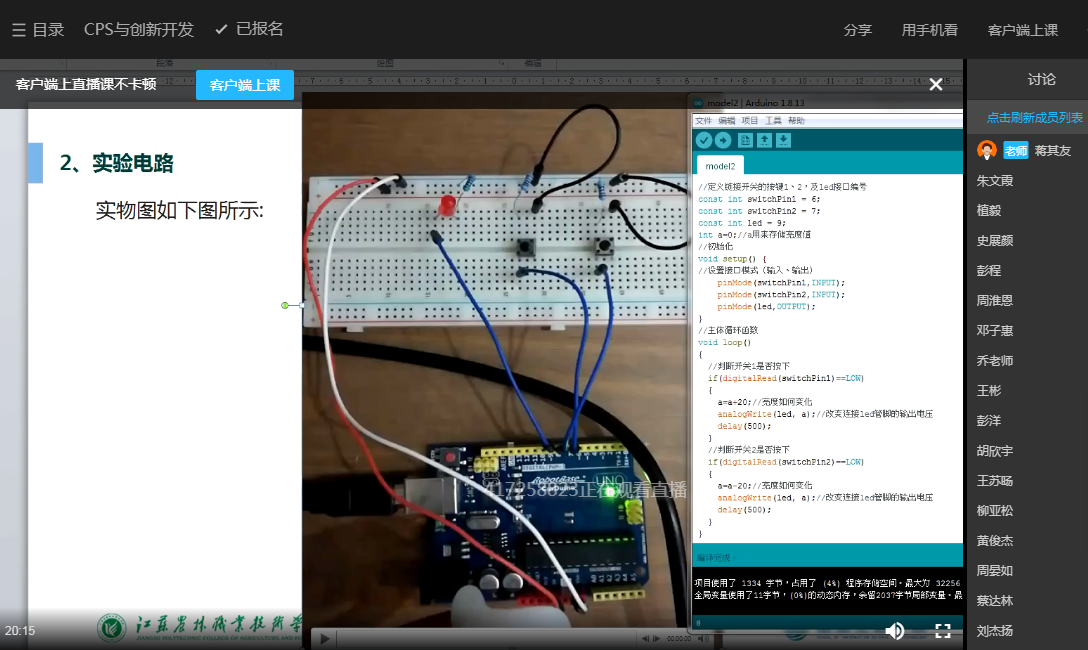Mute the live stream volume speaker
This screenshot has width=1088, height=650.
pos(895,630)
